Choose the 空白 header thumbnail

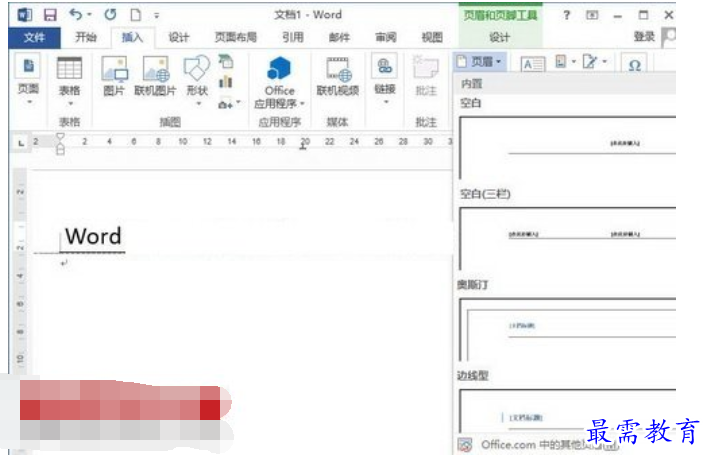[568, 148]
